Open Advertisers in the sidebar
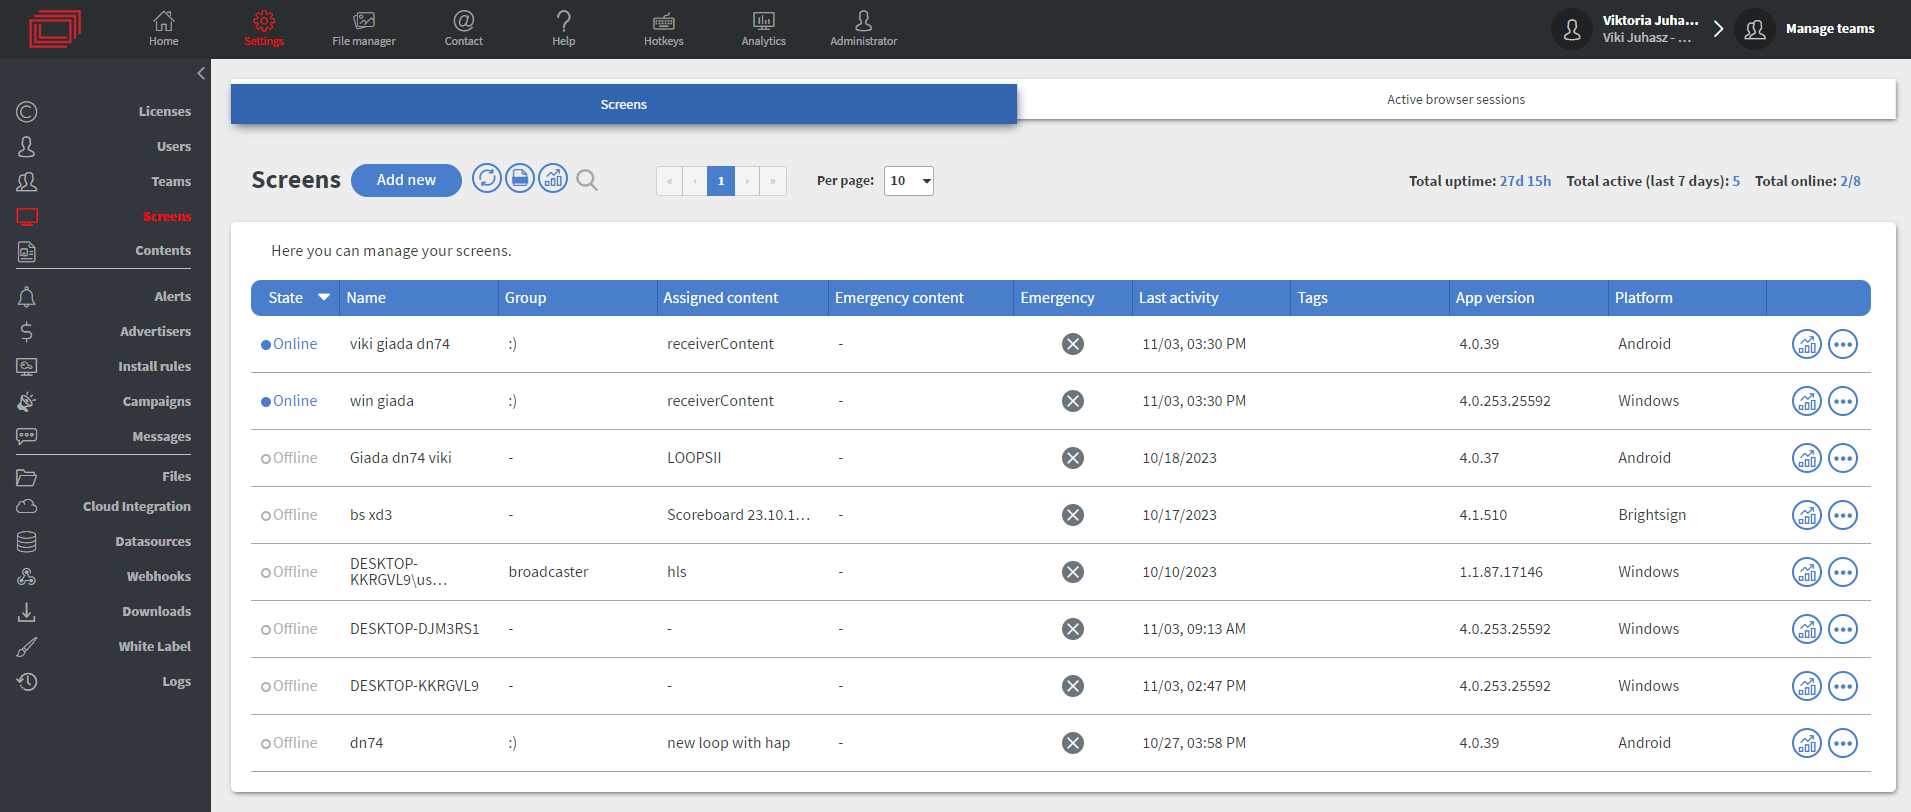 [104, 331]
